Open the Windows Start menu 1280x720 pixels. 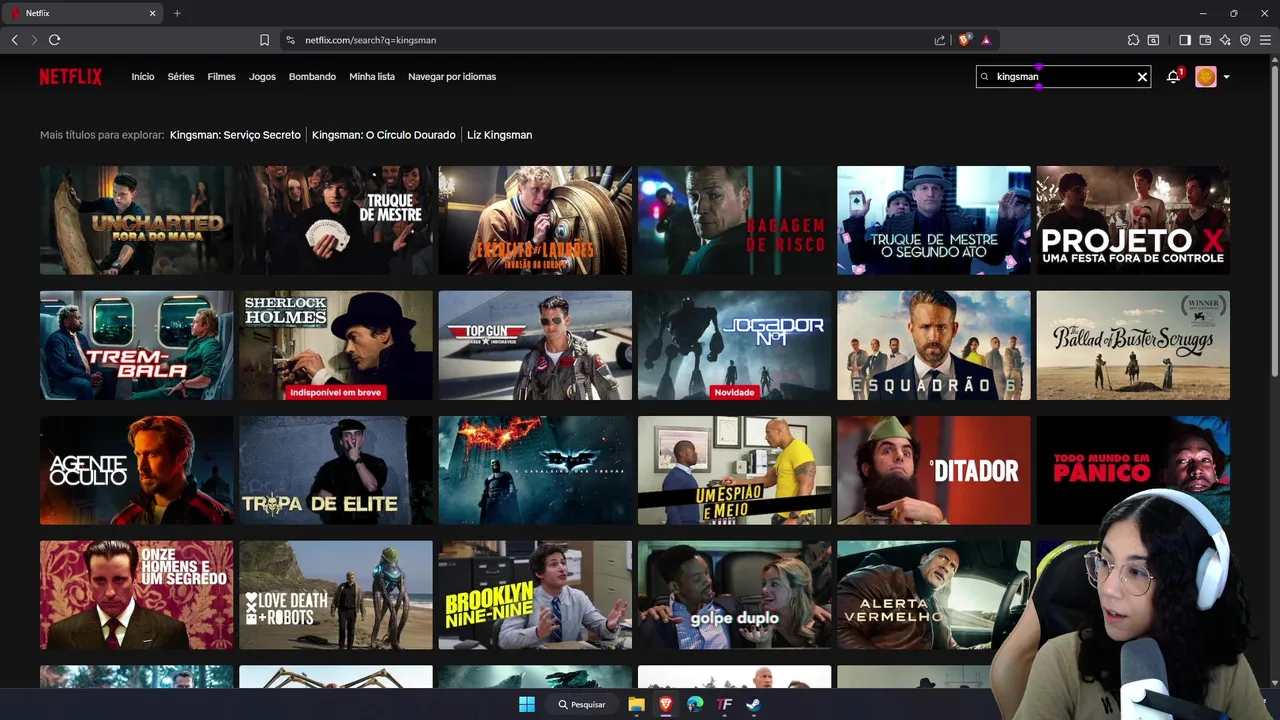pos(527,704)
